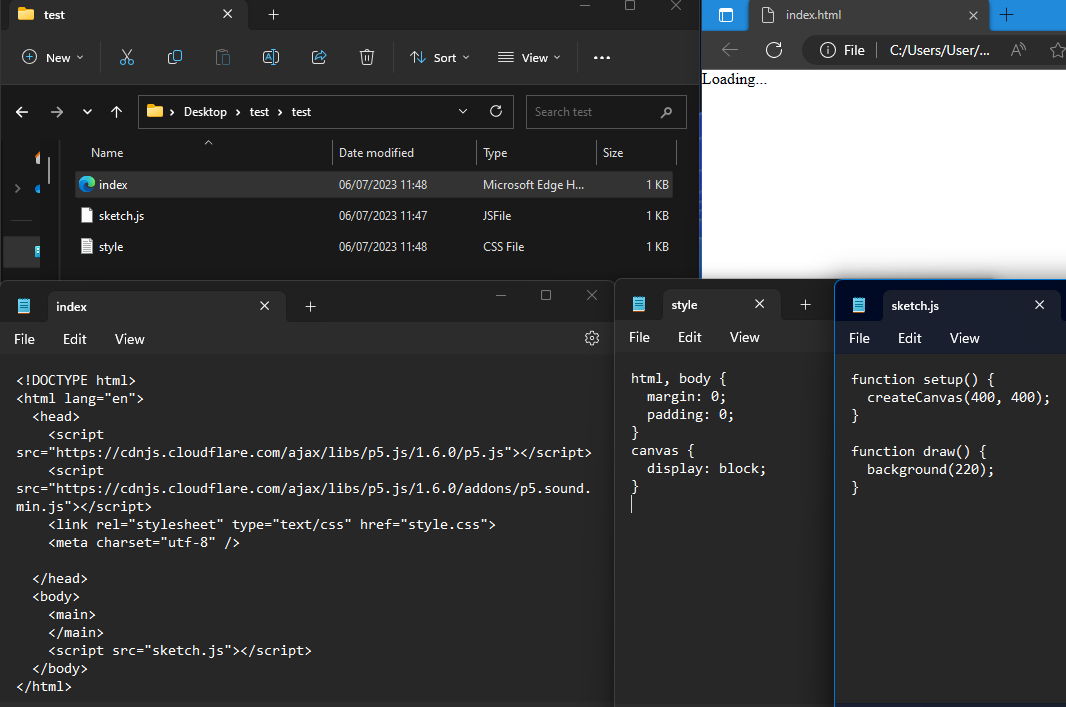
Task: Click the Edge back arrow button
Action: click(729, 50)
